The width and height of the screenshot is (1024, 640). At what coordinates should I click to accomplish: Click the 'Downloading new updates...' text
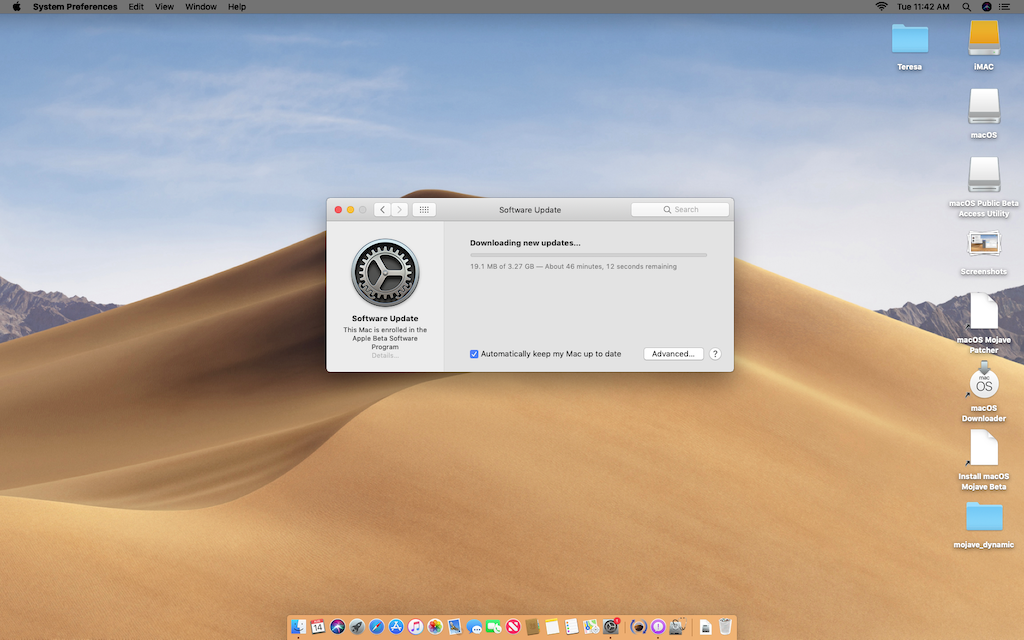pos(525,243)
